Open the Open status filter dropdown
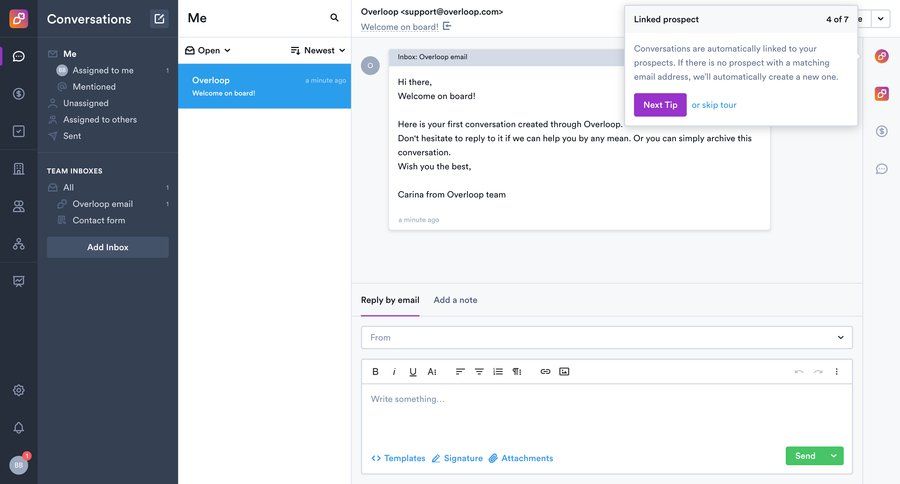 [x=208, y=51]
